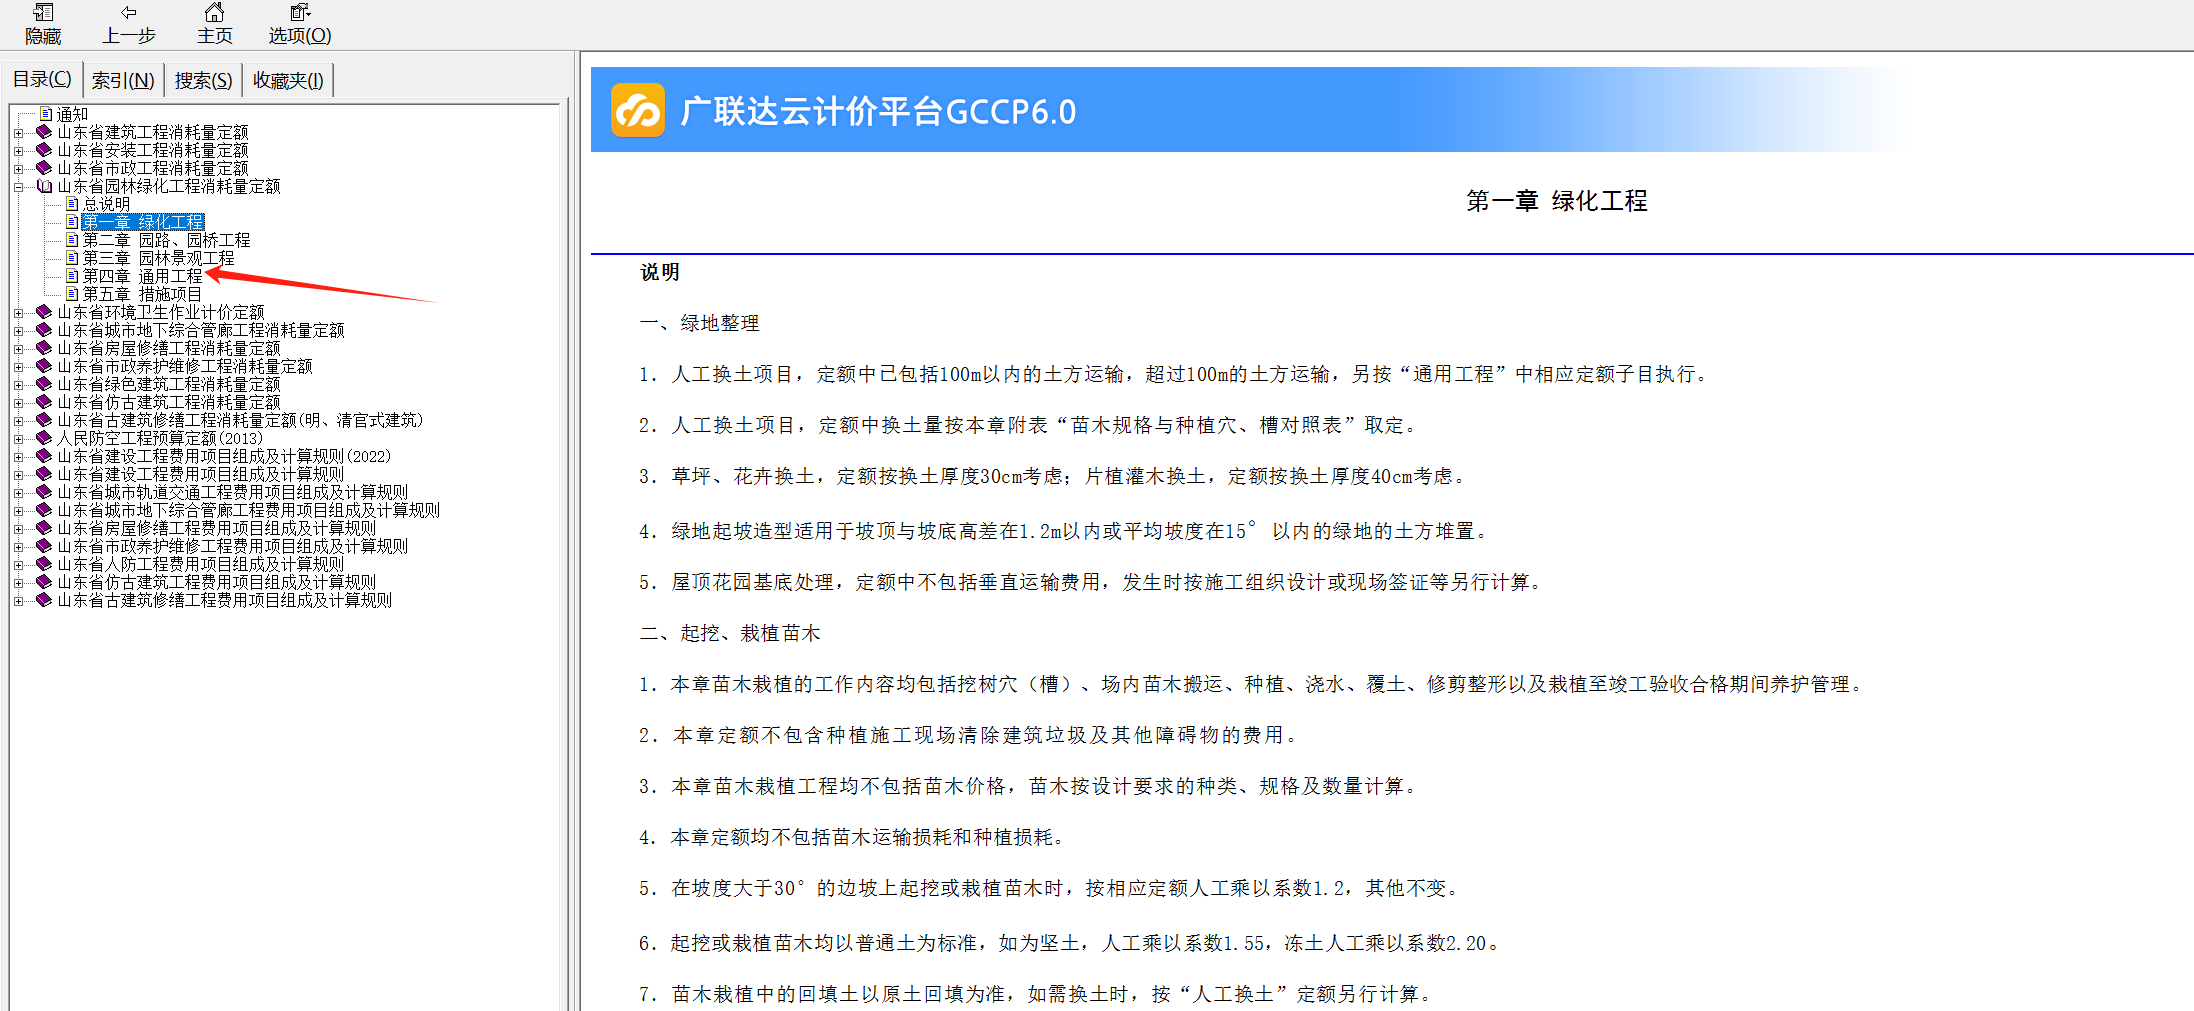2194x1011 pixels.
Task: Click the 说明 section heading
Action: point(660,272)
